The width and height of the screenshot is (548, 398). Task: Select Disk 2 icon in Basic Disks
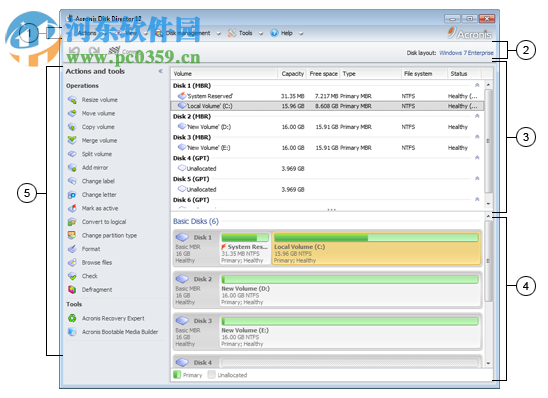pos(182,279)
